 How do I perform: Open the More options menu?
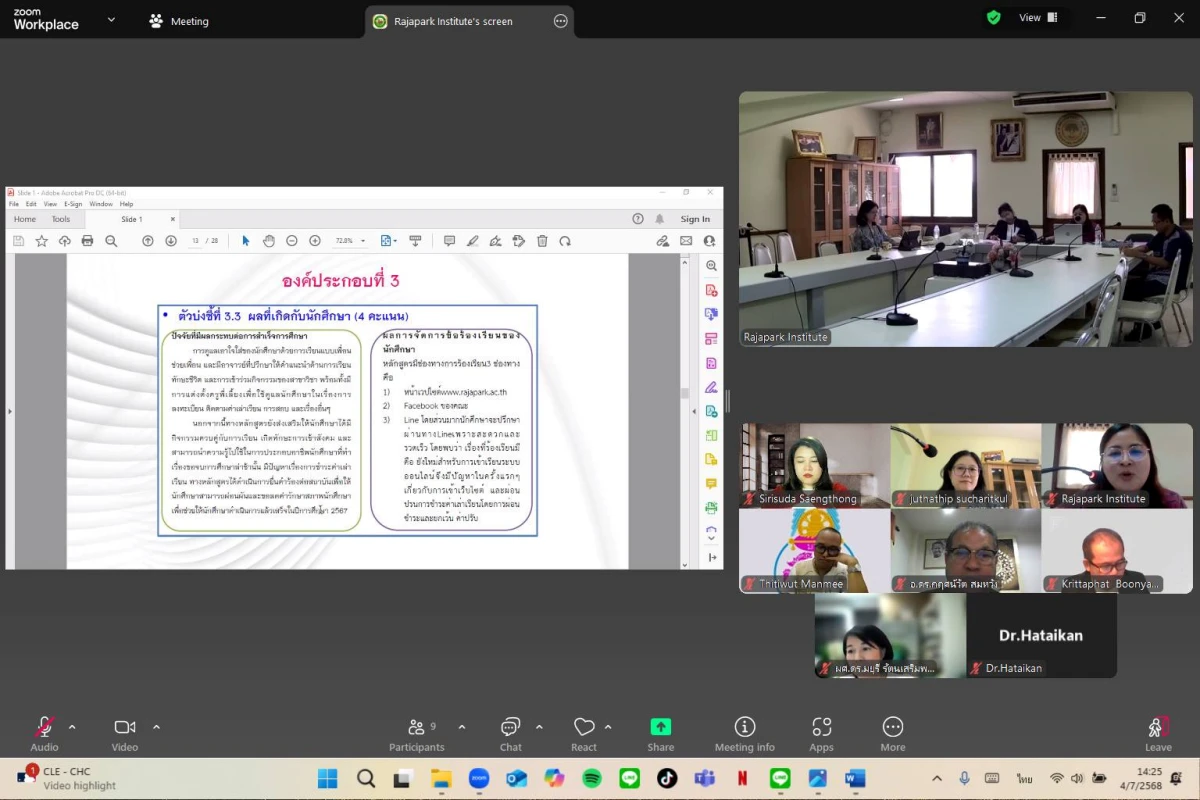click(892, 733)
